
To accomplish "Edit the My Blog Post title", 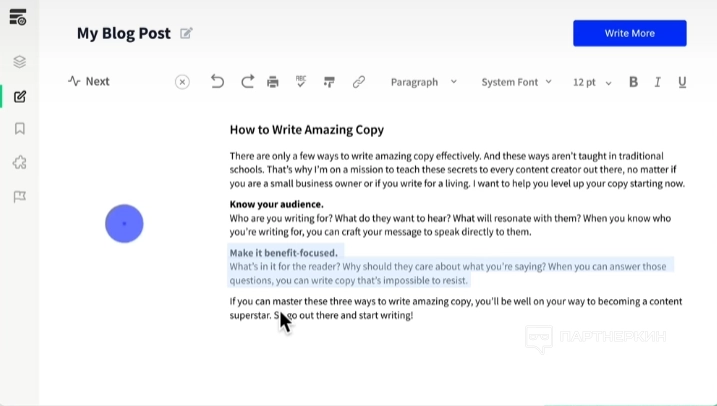I will pyautogui.click(x=186, y=33).
